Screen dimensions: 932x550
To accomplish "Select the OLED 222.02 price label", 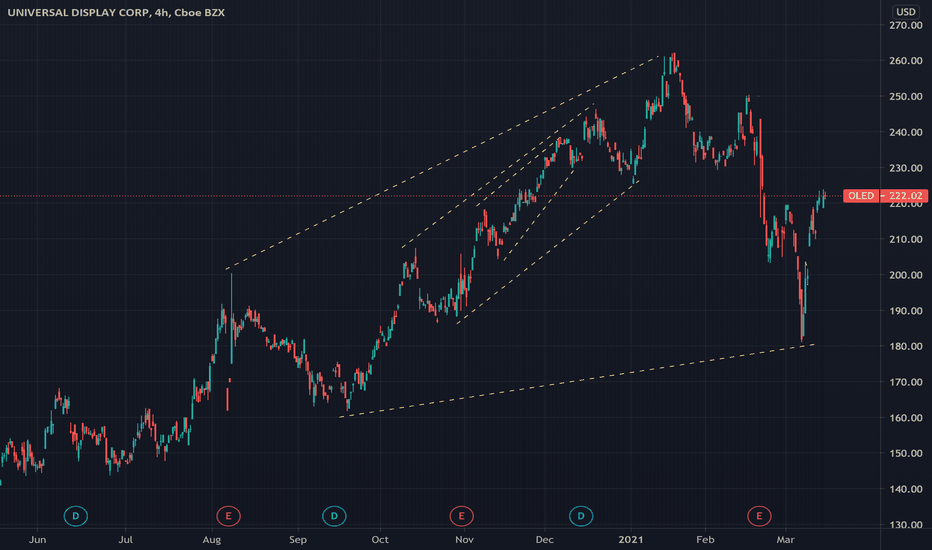I will (x=885, y=196).
